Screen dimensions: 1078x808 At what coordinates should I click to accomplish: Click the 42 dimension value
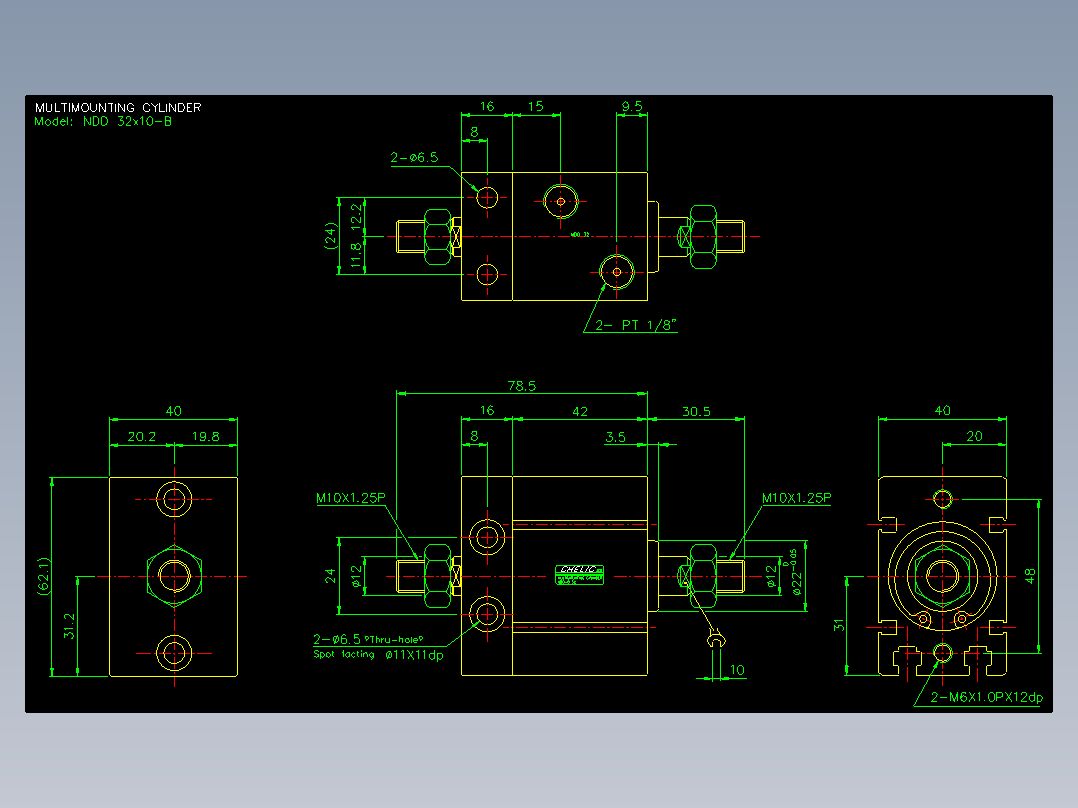pos(580,411)
